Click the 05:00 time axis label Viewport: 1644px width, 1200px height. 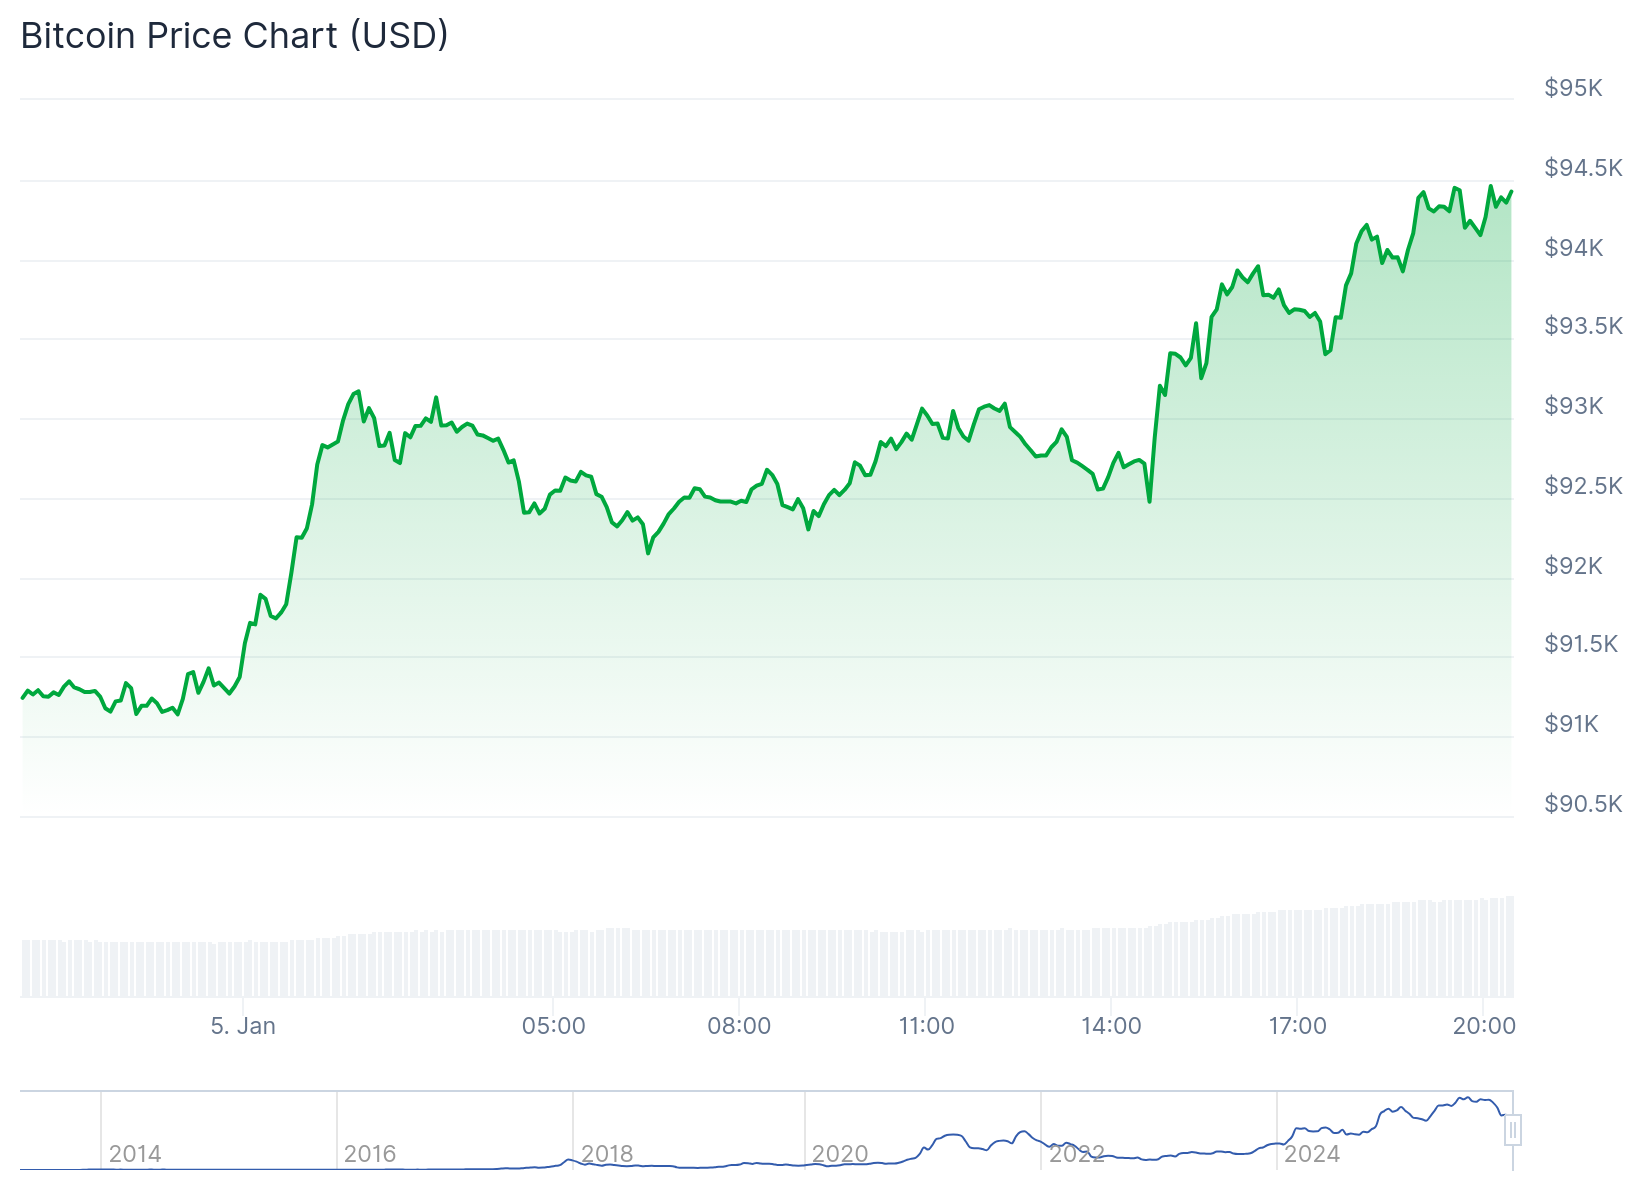coord(553,1026)
